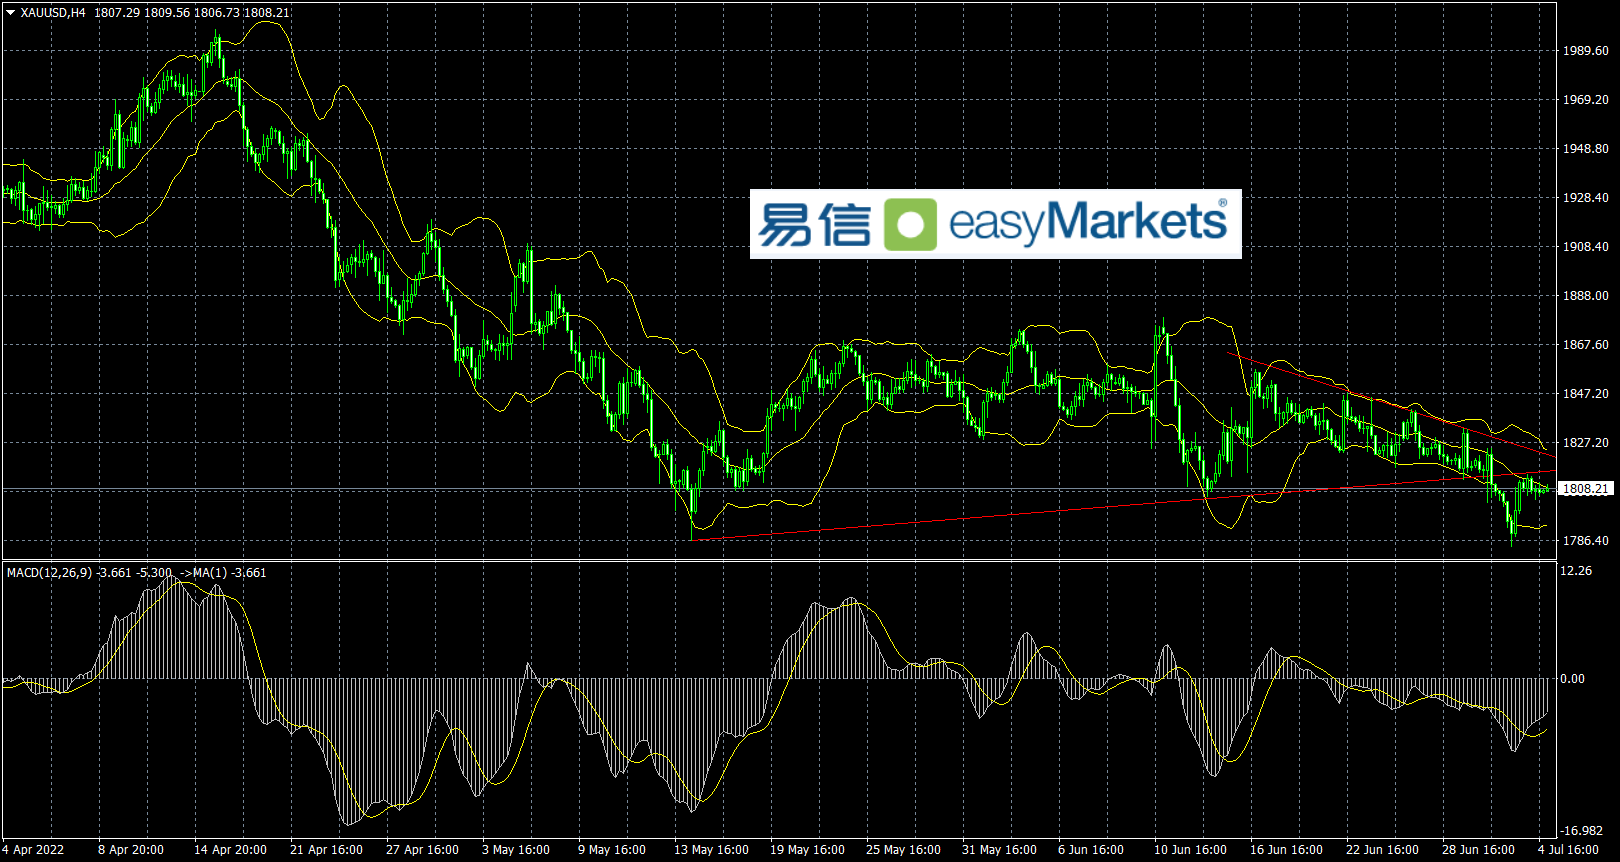
Task: Click the 16 Jun 16:00 time label
Action: pos(1286,850)
